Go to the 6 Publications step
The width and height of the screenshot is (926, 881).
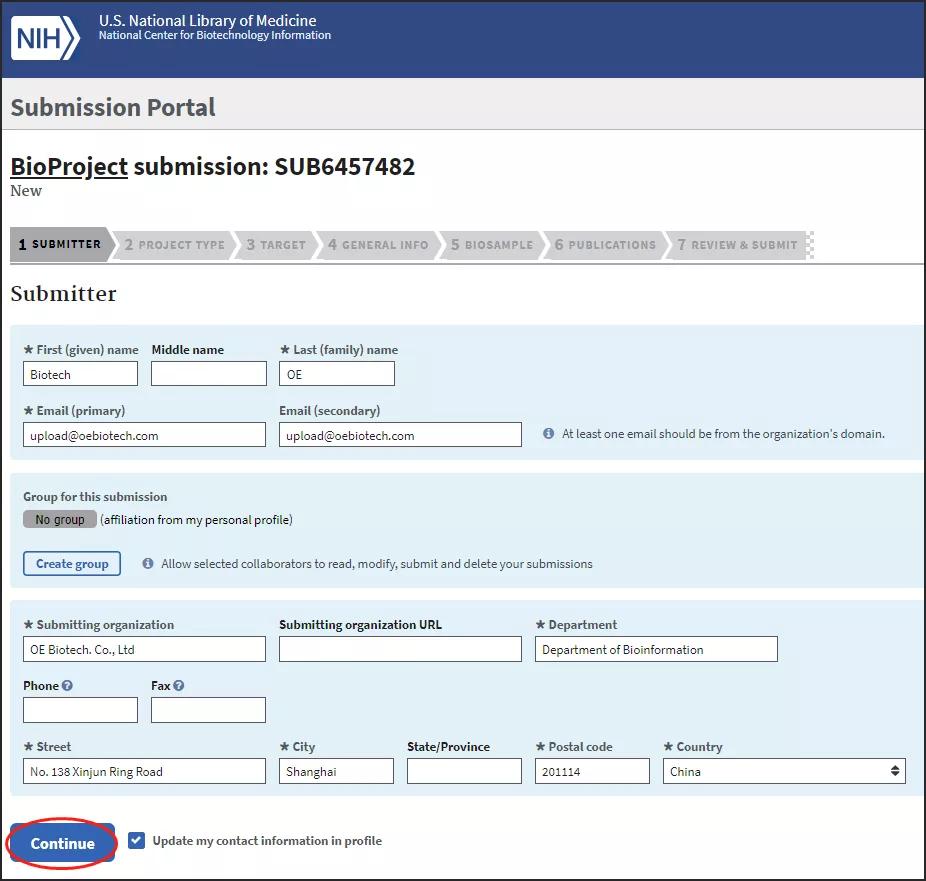click(605, 245)
